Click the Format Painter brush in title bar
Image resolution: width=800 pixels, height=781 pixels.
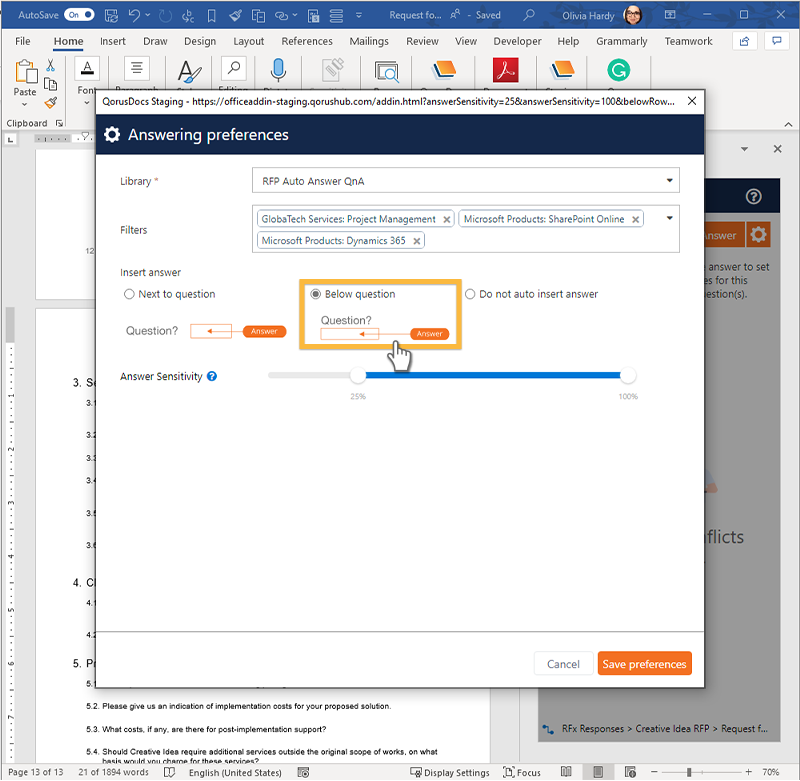(235, 16)
